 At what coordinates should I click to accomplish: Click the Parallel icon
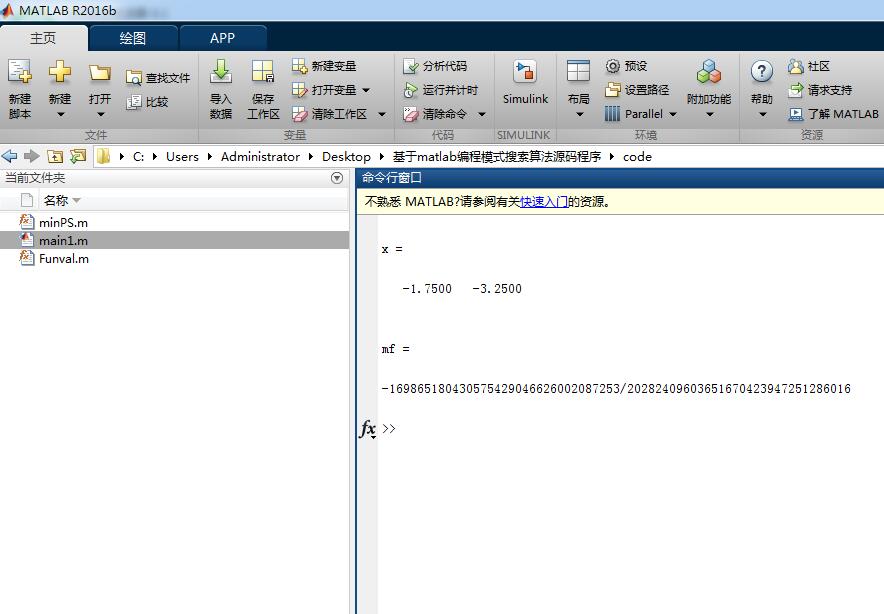[x=613, y=114]
